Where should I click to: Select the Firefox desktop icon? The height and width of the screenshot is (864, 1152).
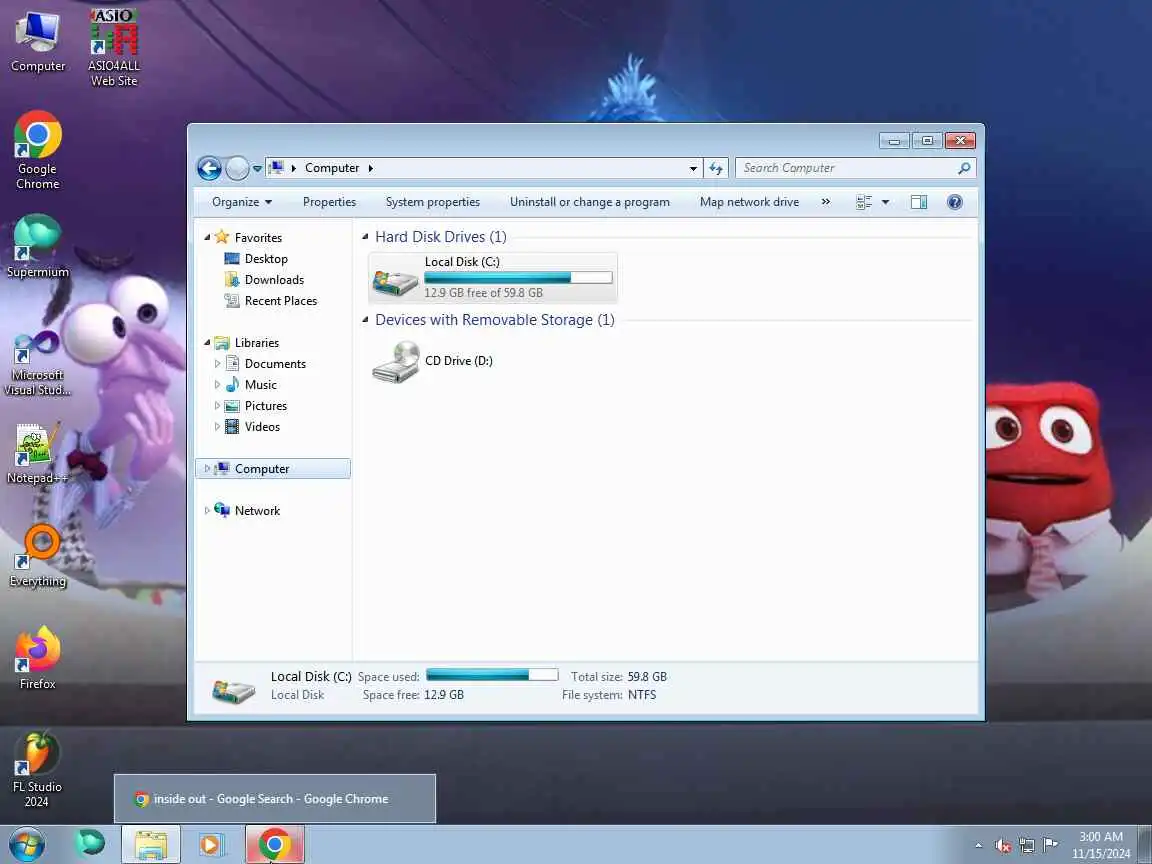point(37,658)
